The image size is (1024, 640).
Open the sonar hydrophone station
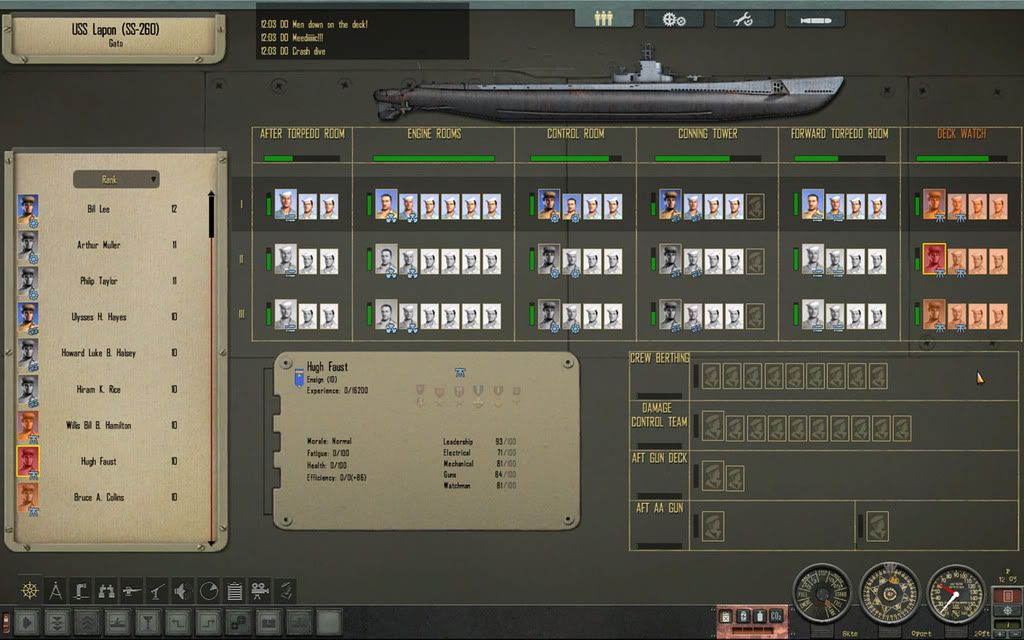pyautogui.click(x=183, y=591)
